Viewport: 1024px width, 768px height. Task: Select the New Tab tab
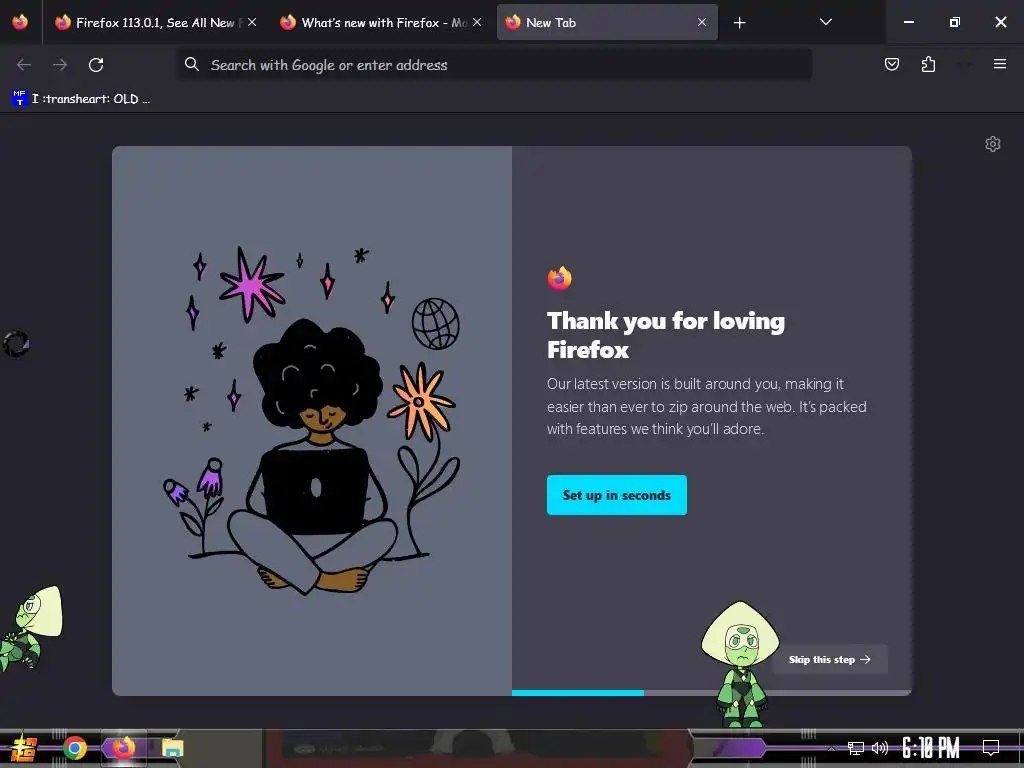[607, 22]
